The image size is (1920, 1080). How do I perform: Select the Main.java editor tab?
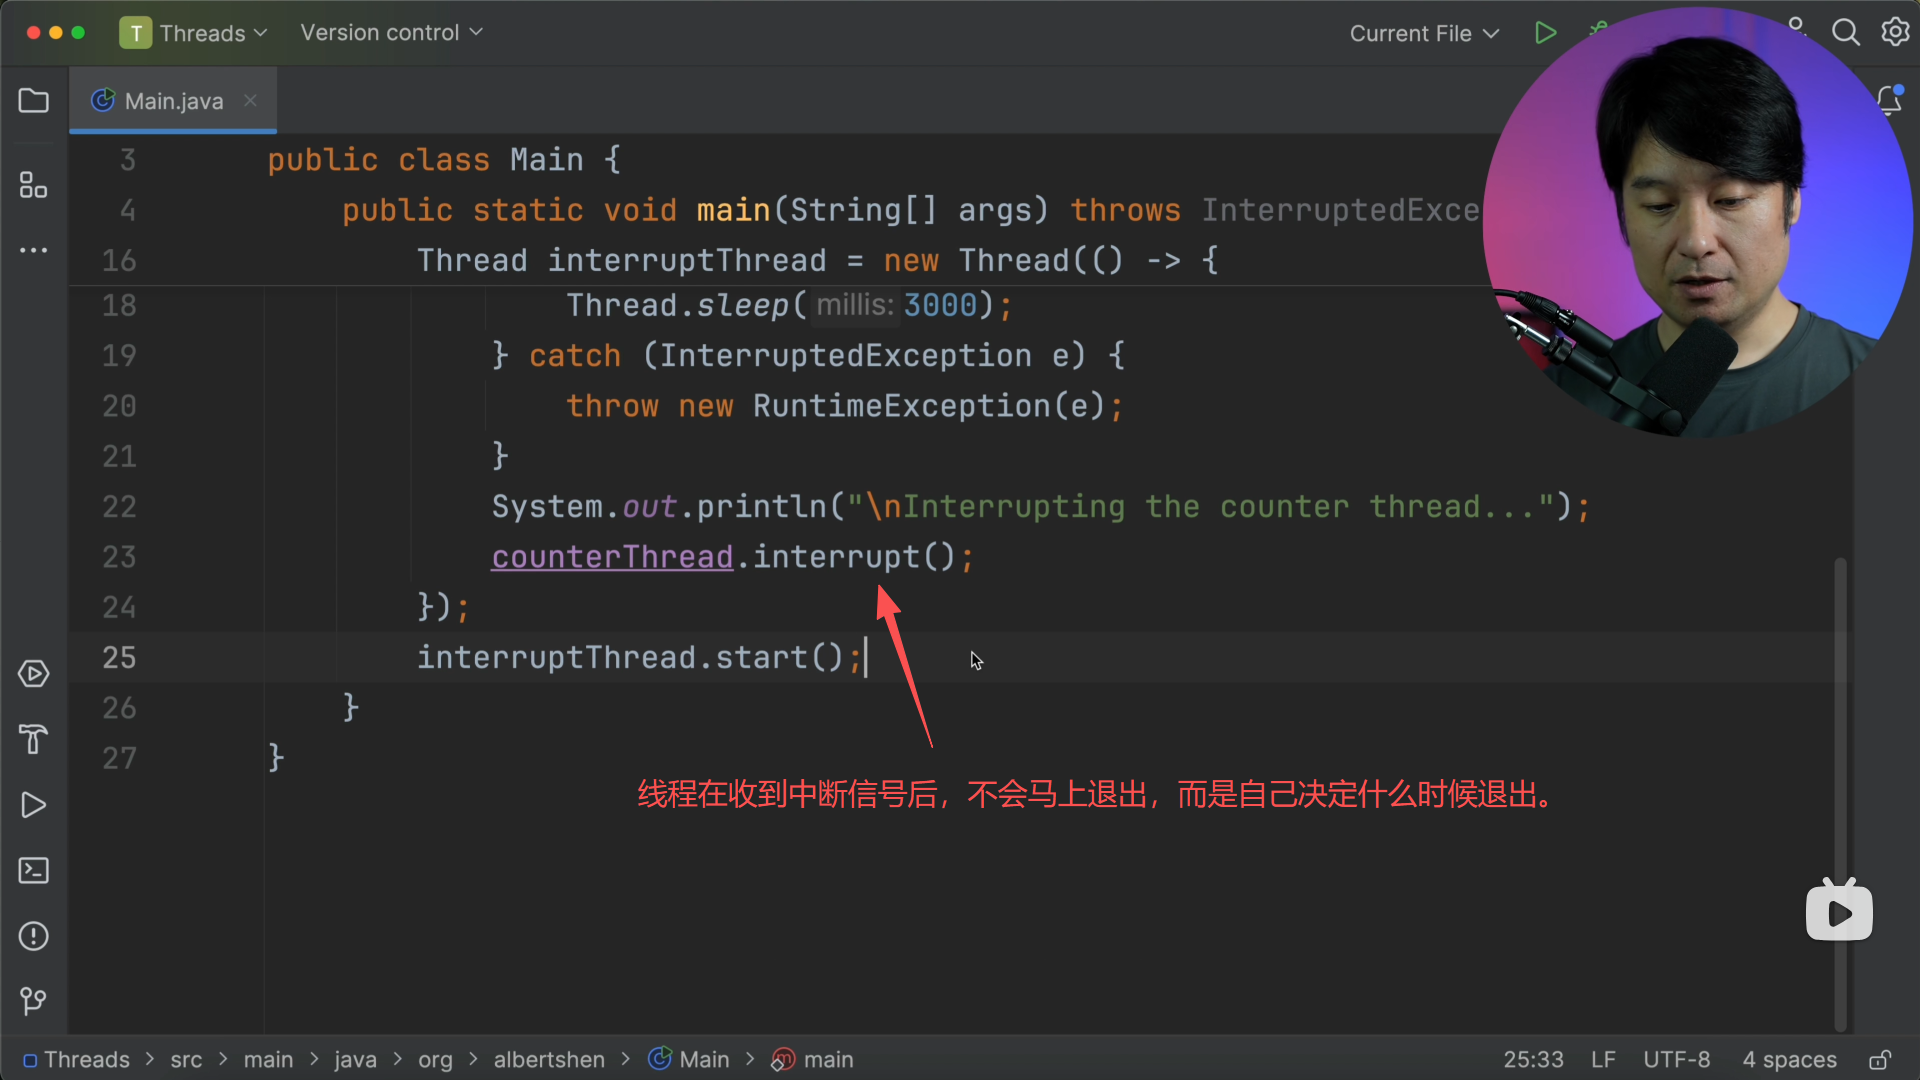click(x=173, y=101)
